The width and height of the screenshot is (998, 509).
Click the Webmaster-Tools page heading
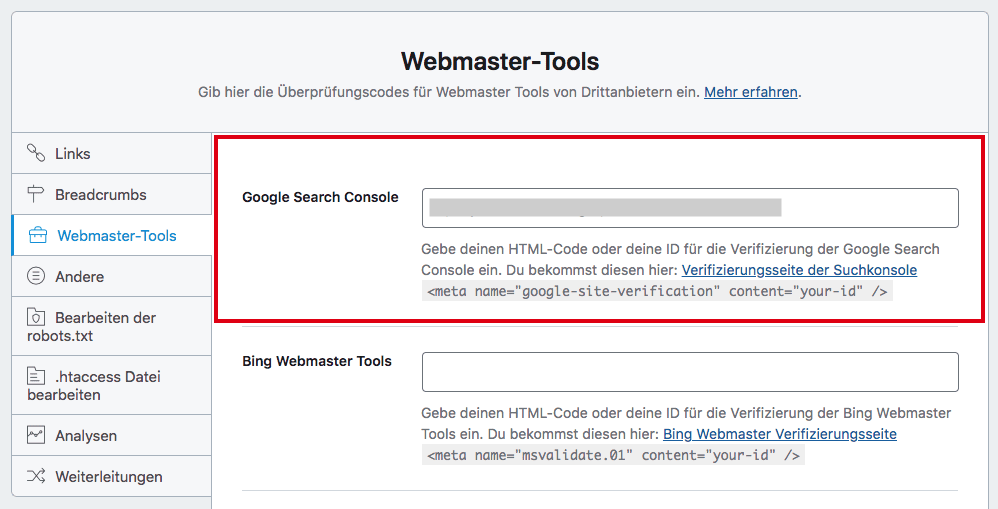click(500, 61)
